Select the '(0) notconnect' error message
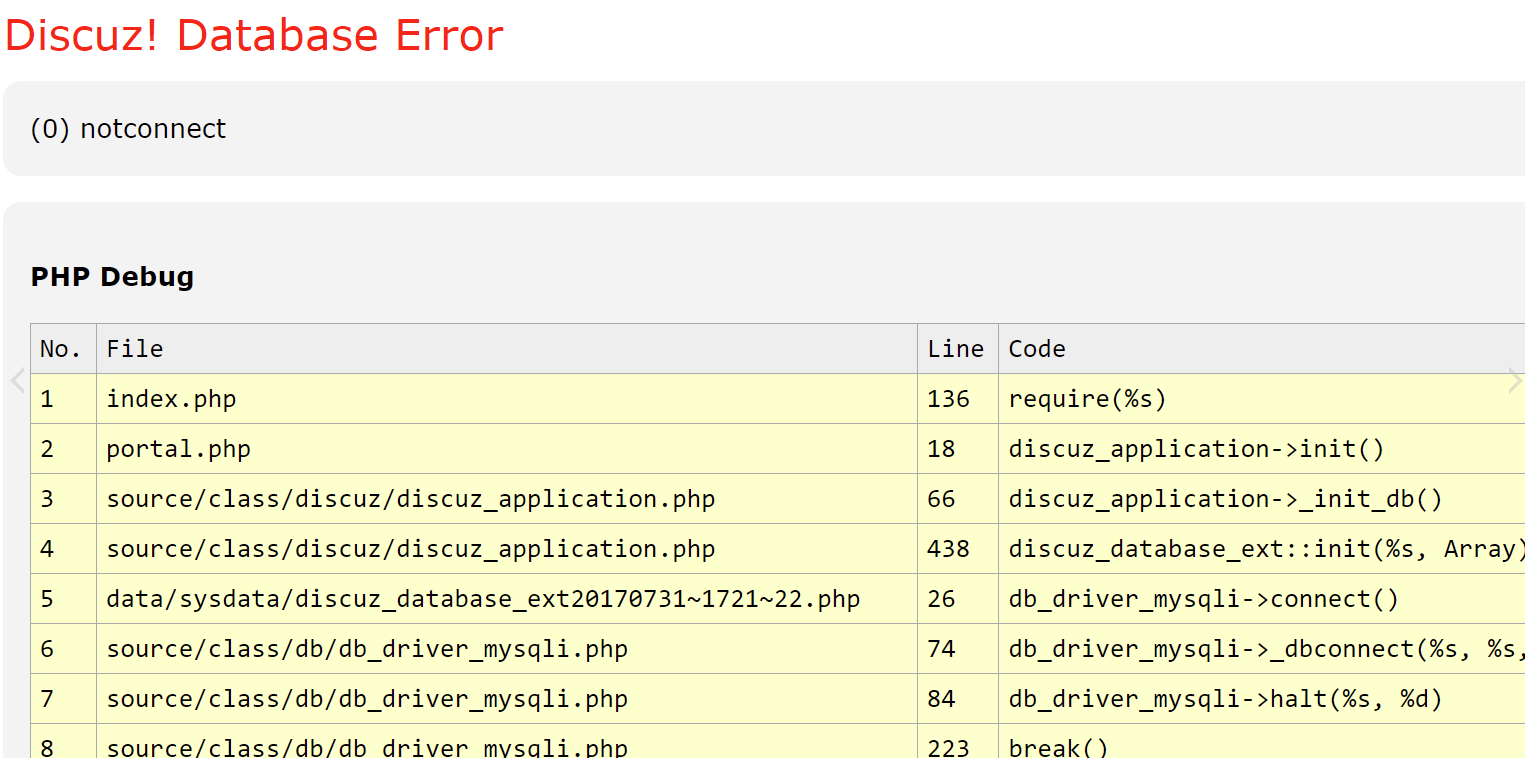Image resolution: width=1525 pixels, height=758 pixels. (128, 129)
